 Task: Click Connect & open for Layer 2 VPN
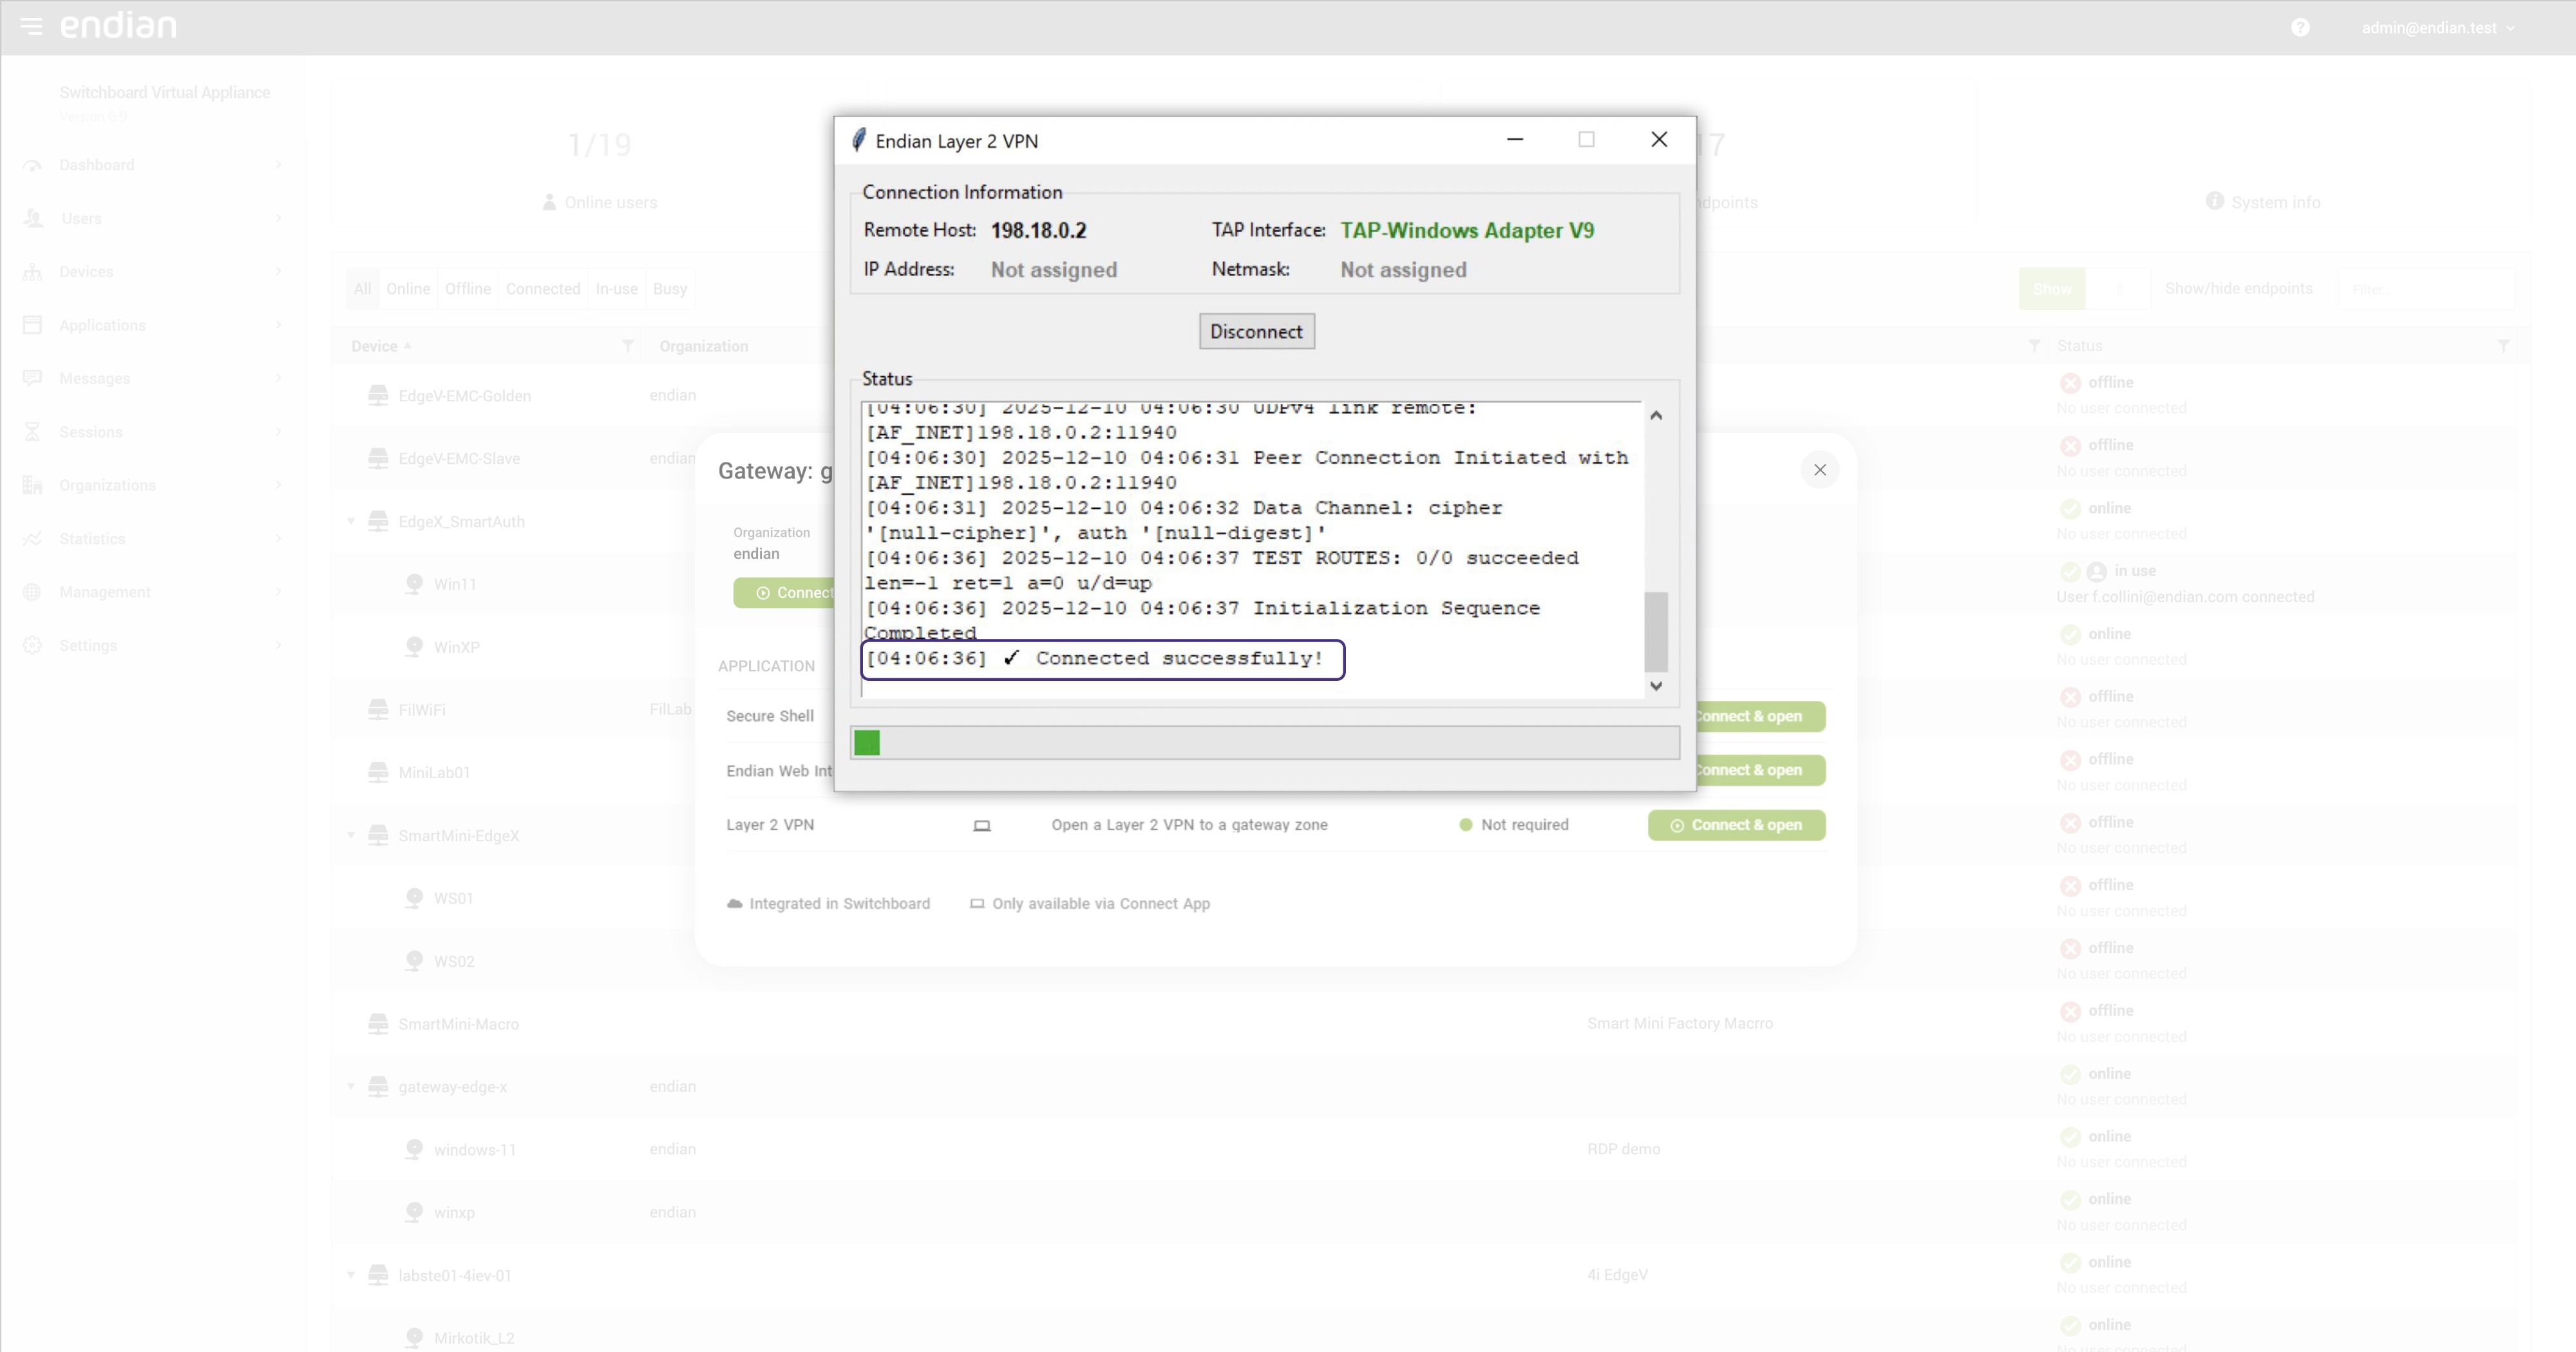1736,825
